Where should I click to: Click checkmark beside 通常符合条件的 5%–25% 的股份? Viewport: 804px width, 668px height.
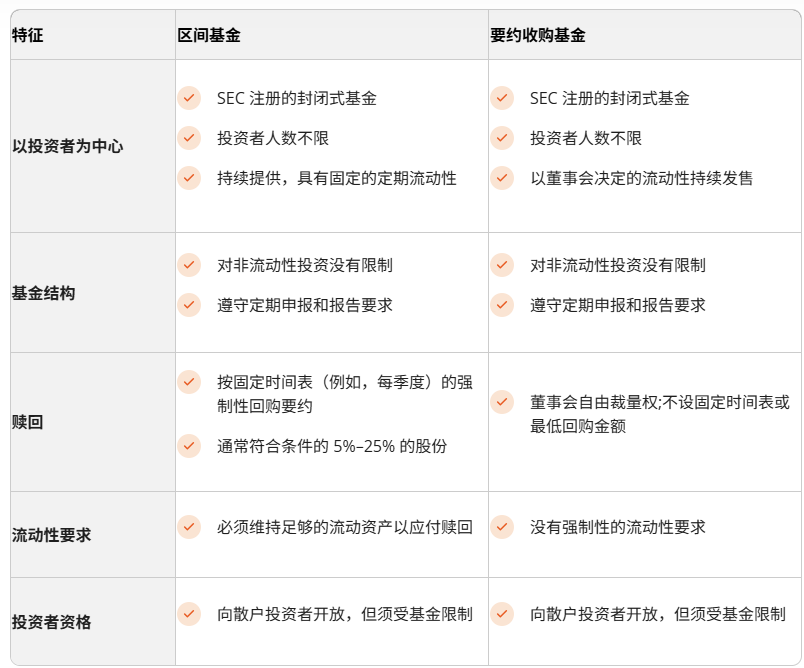(x=189, y=446)
